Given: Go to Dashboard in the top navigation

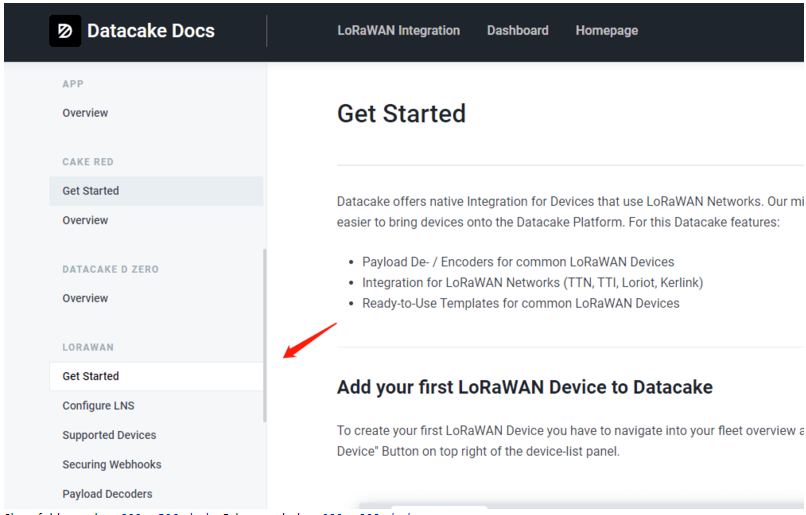Looking at the screenshot, I should pyautogui.click(x=518, y=31).
